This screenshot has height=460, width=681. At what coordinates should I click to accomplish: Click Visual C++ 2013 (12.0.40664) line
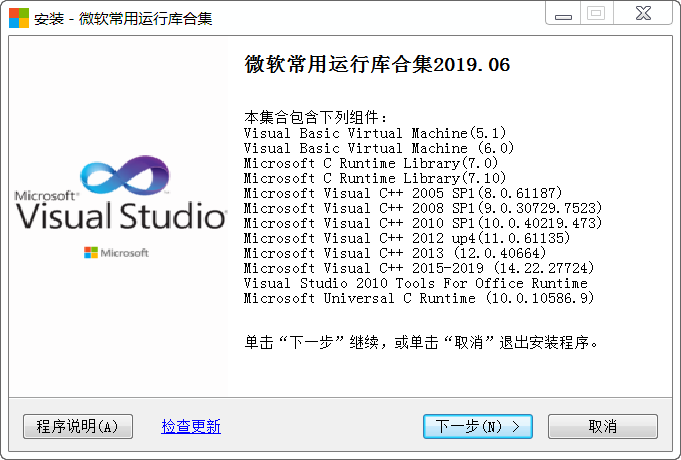click(395, 253)
